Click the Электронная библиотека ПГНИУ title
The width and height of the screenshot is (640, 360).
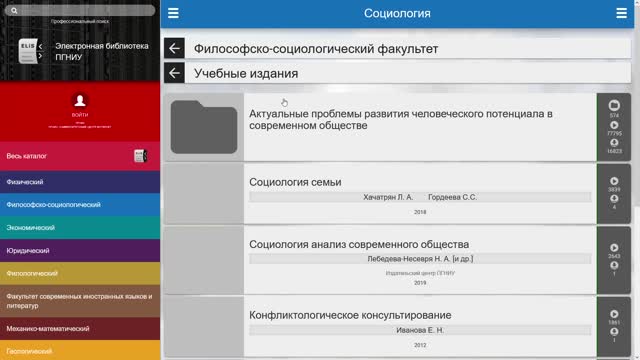pyautogui.click(x=102, y=51)
